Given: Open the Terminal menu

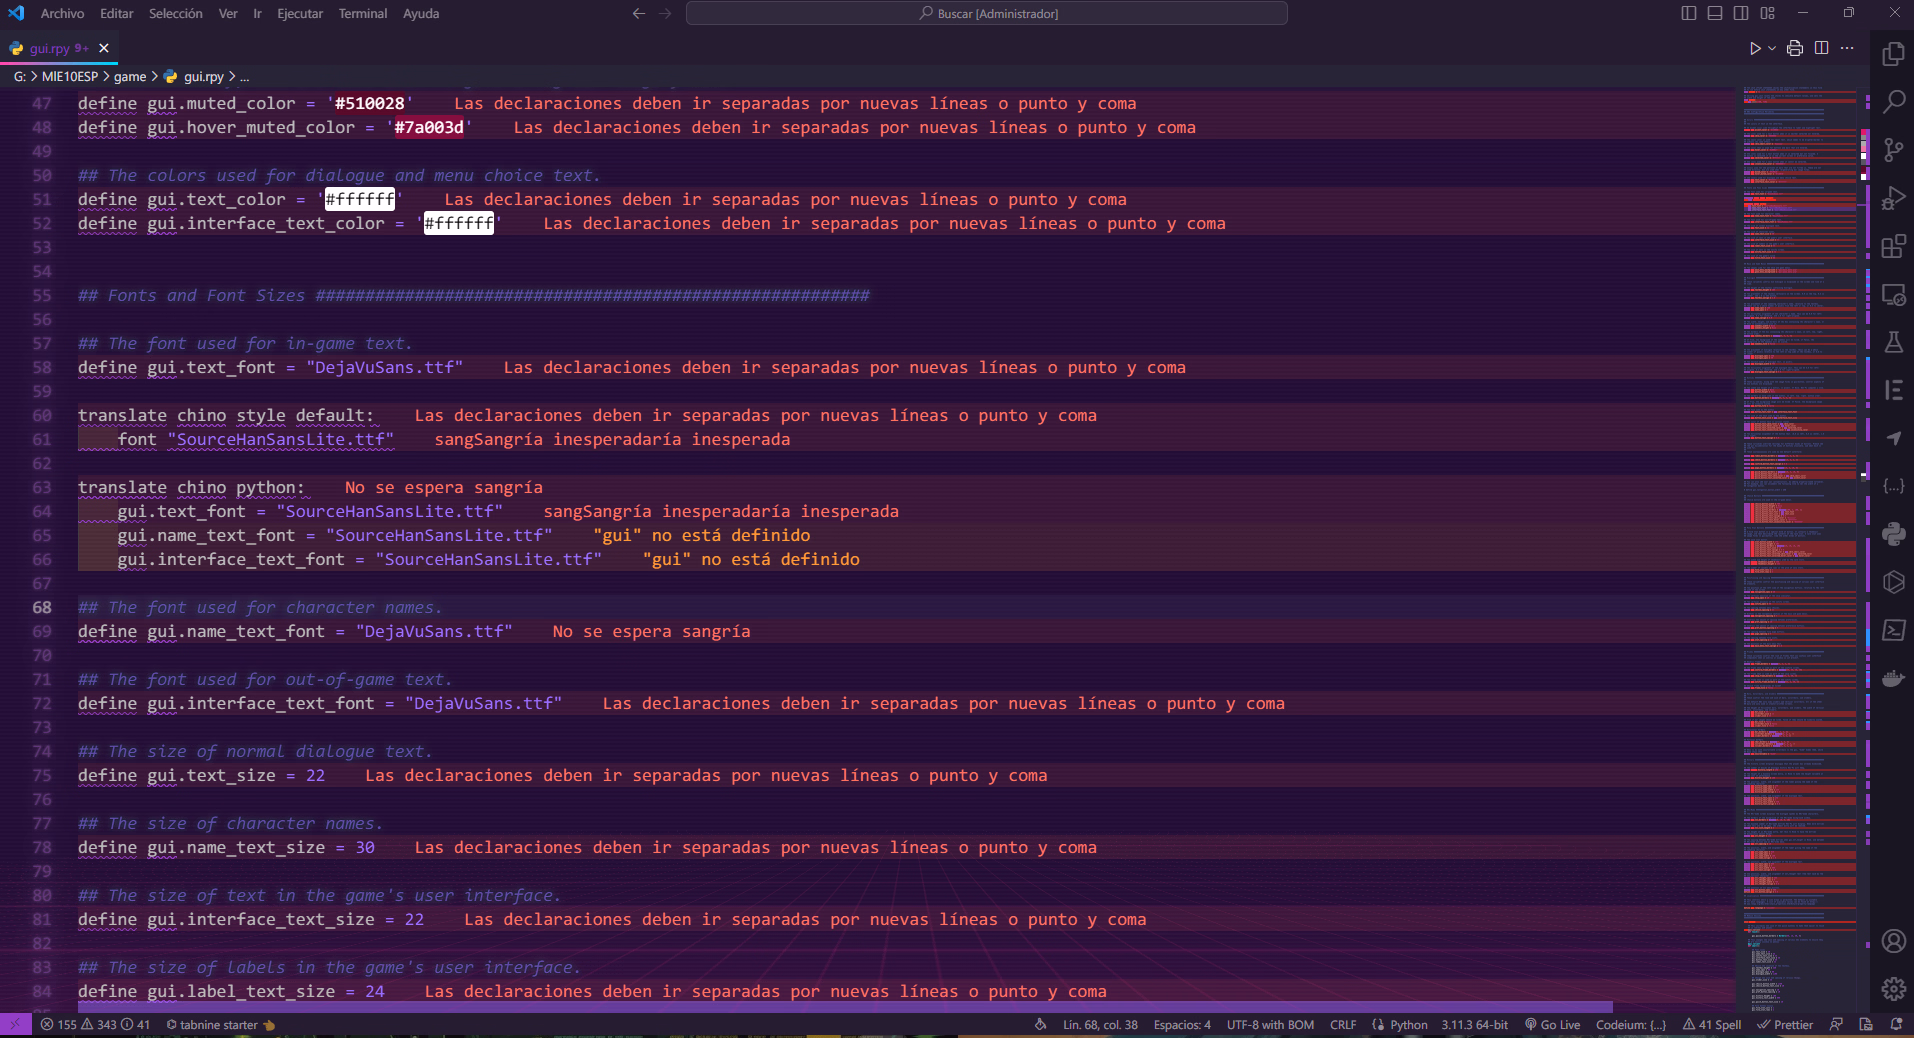Looking at the screenshot, I should (x=362, y=13).
